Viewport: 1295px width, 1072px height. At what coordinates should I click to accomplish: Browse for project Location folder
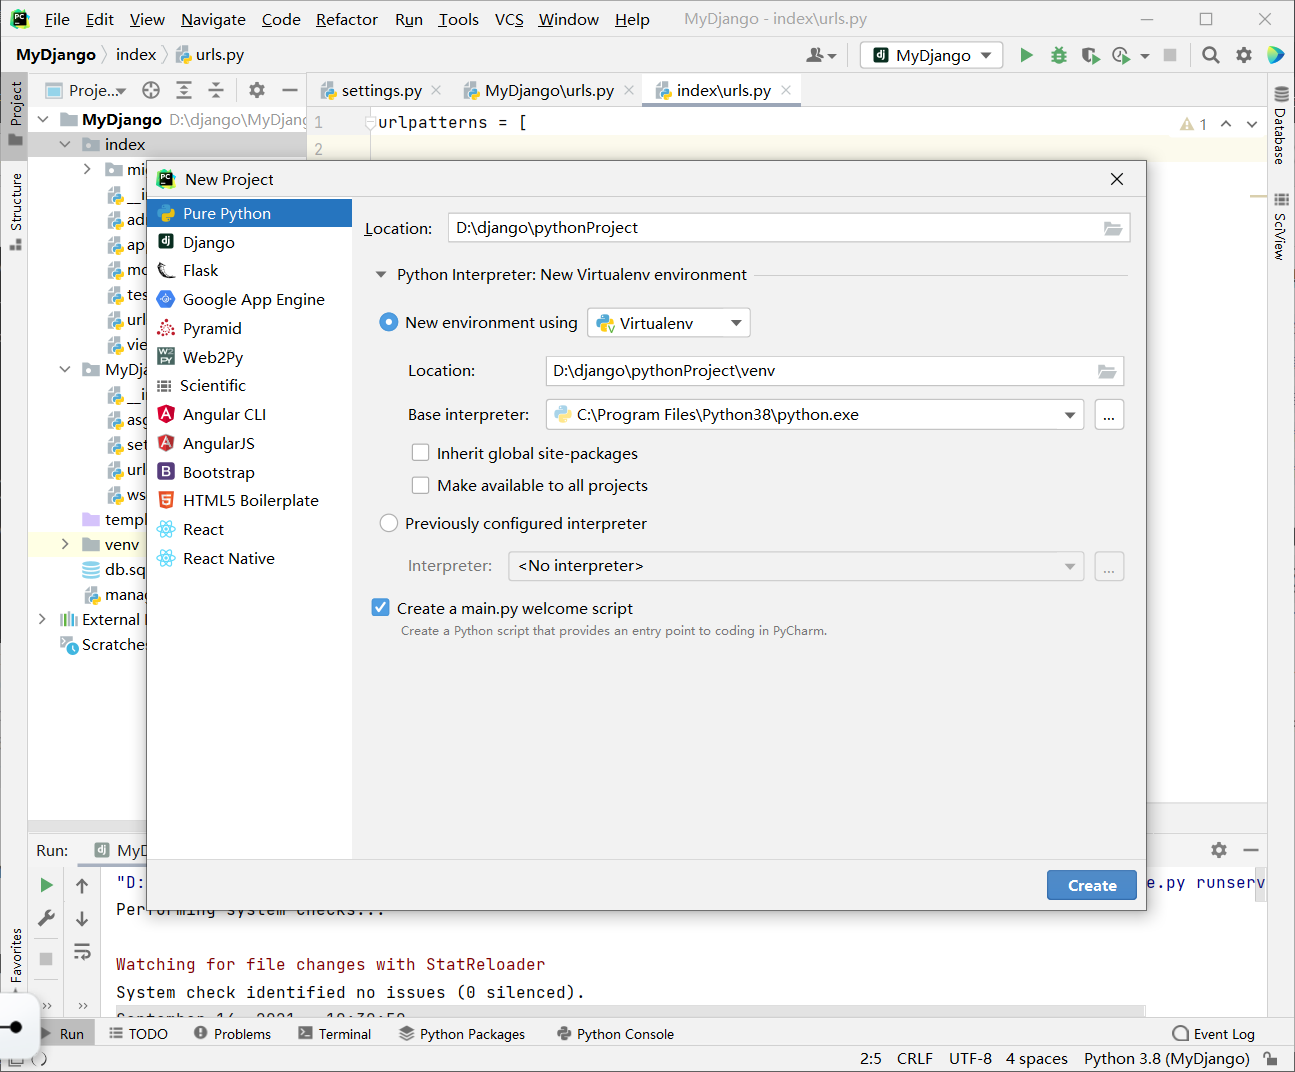[1113, 228]
